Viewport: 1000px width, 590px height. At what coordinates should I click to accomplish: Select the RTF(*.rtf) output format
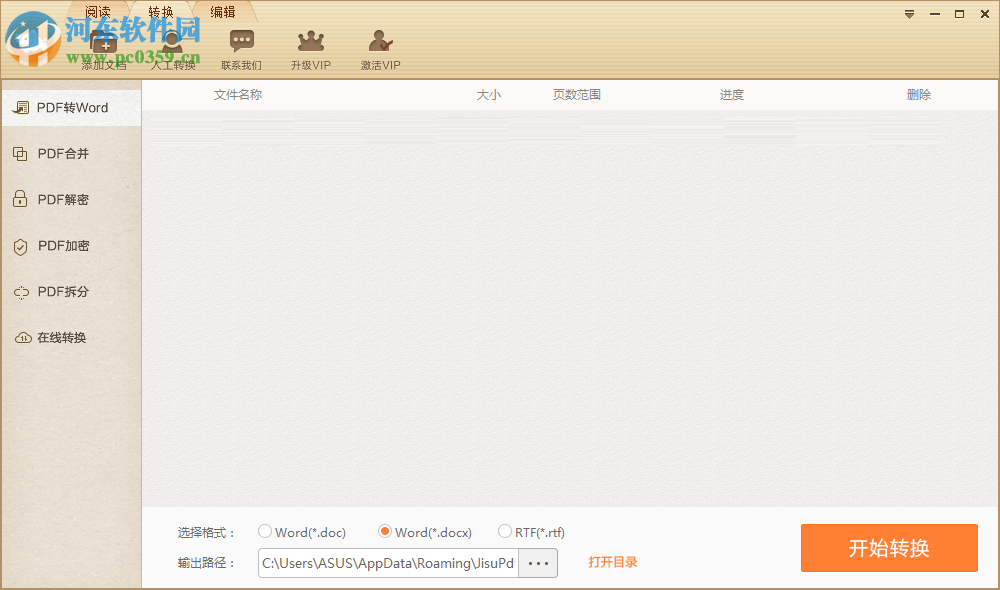(505, 532)
